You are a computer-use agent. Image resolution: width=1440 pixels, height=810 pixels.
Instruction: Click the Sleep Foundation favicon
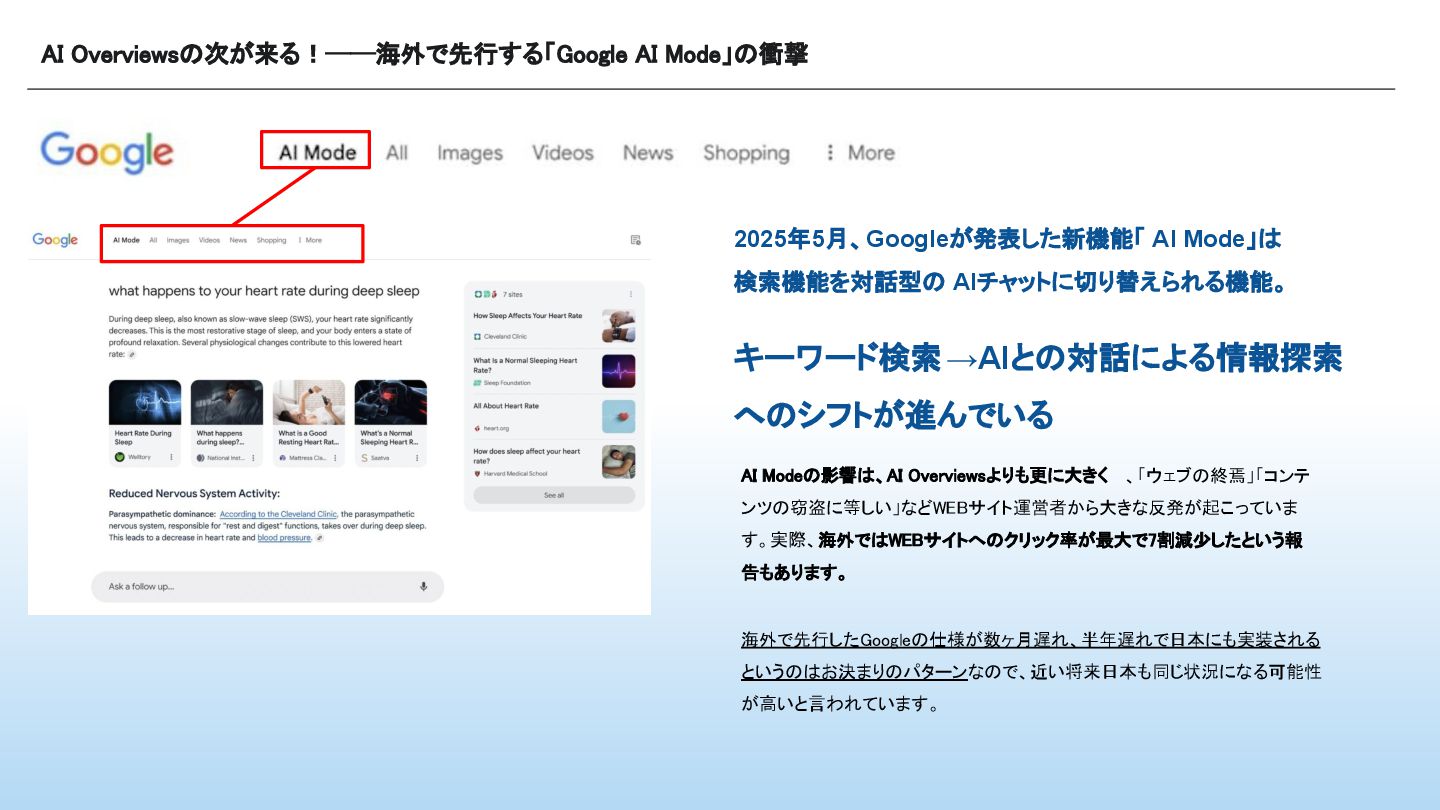[x=478, y=383]
